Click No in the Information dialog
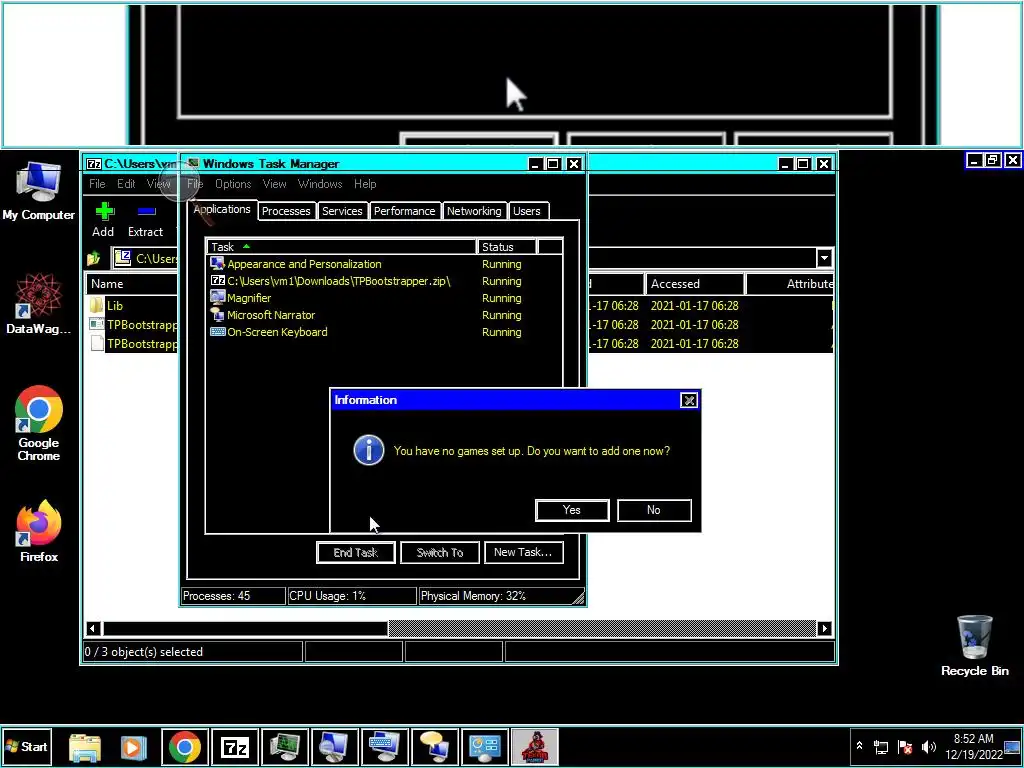 [654, 510]
